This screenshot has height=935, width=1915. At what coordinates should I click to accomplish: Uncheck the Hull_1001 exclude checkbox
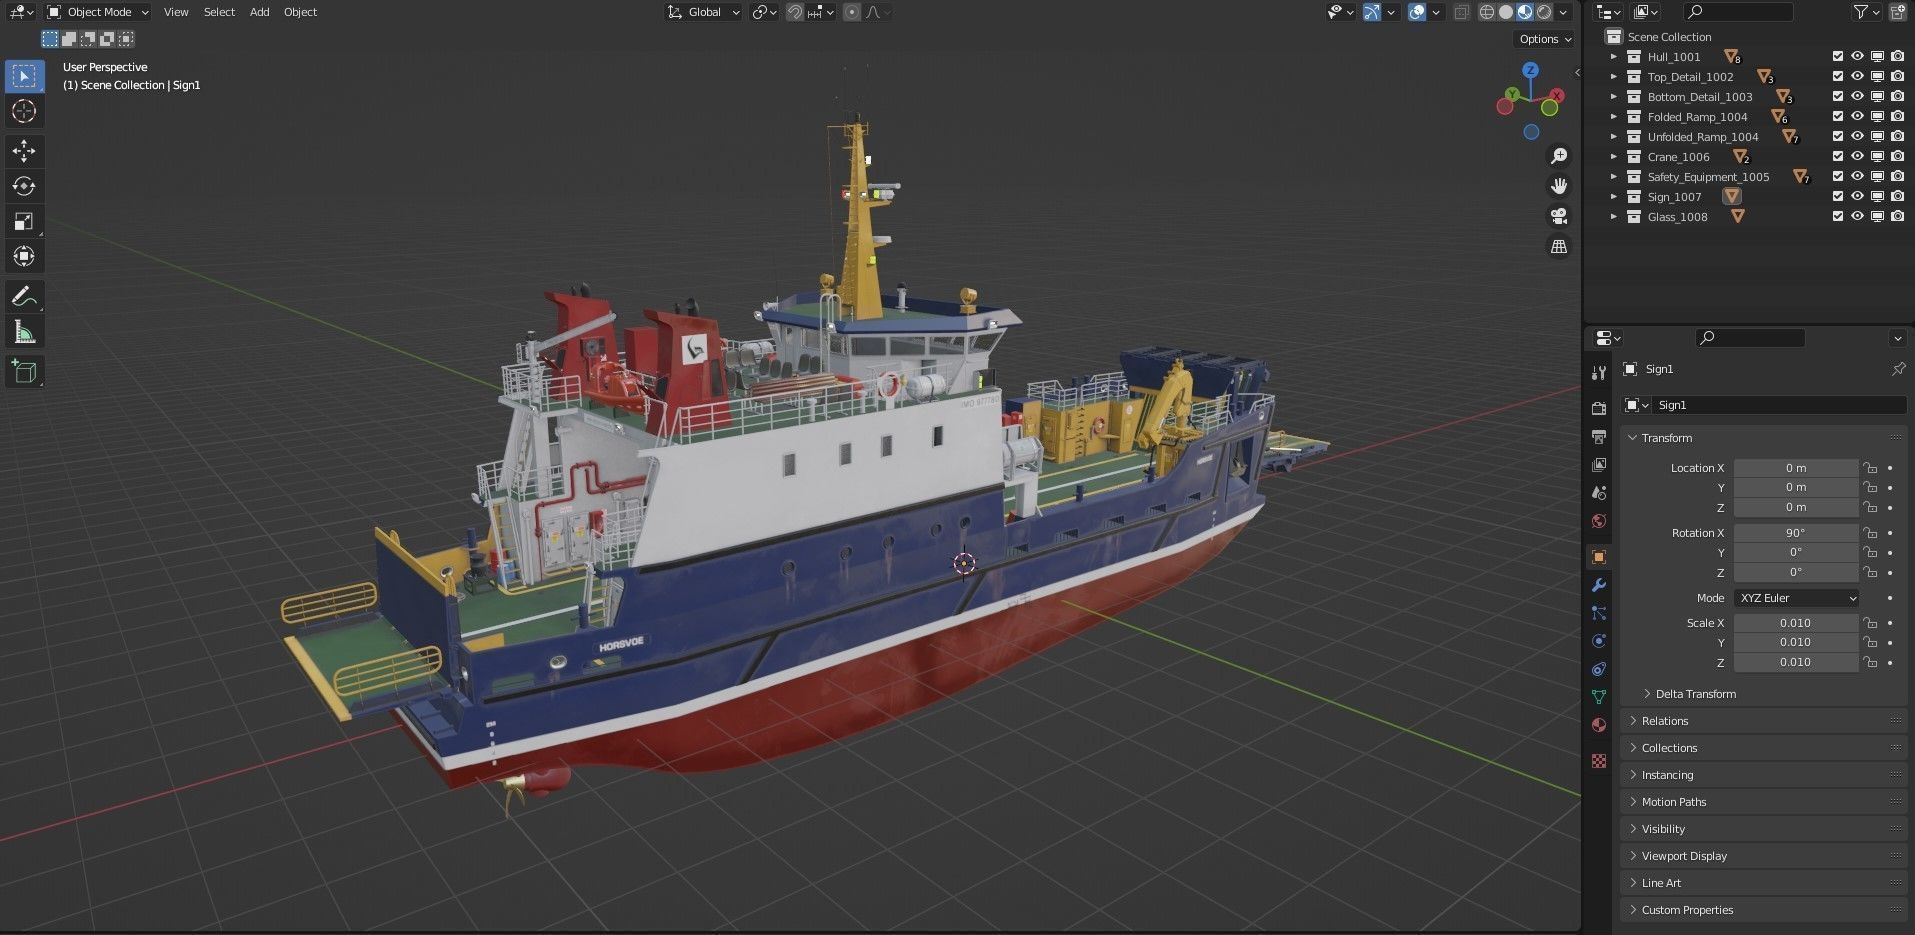pyautogui.click(x=1837, y=57)
